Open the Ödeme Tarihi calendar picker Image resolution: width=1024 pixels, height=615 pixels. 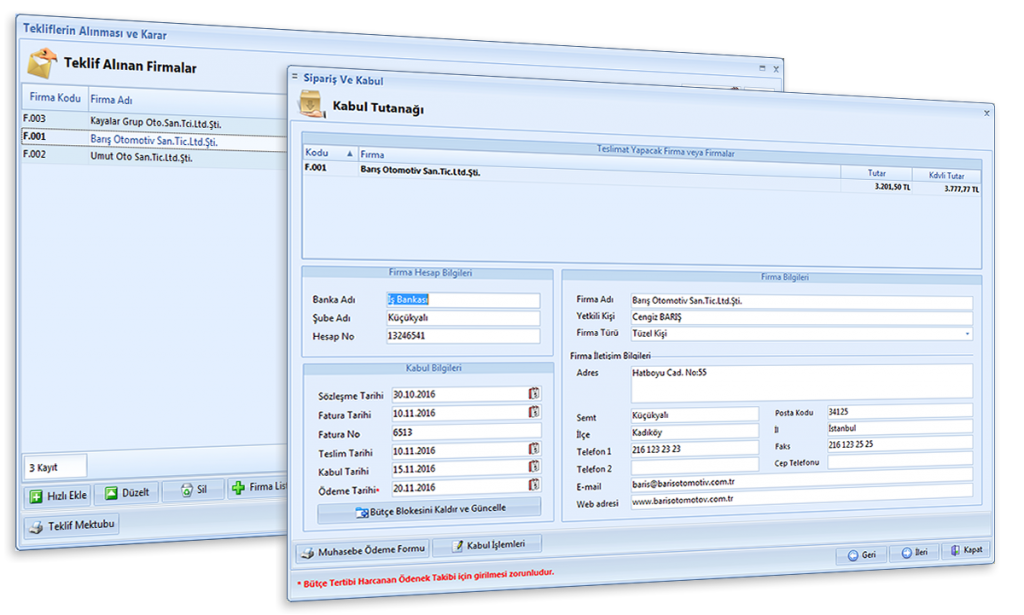(534, 487)
